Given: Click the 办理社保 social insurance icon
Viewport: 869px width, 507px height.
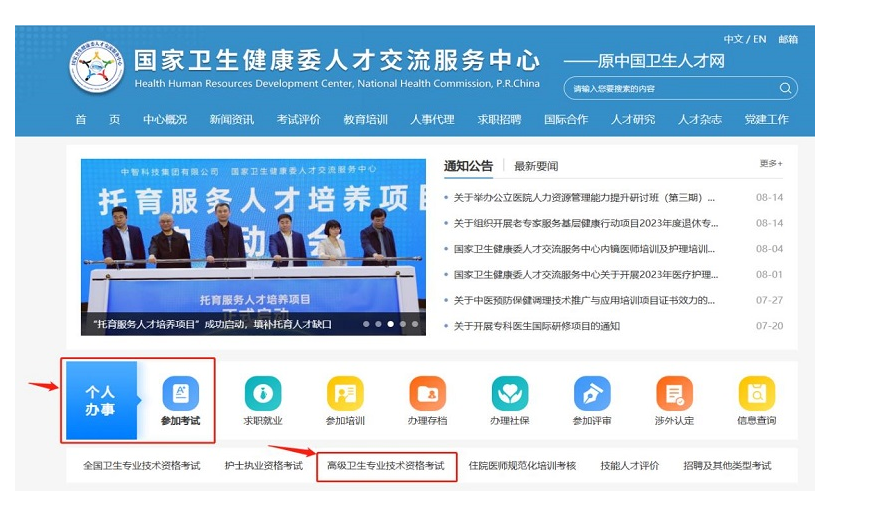Looking at the screenshot, I should click(x=509, y=393).
